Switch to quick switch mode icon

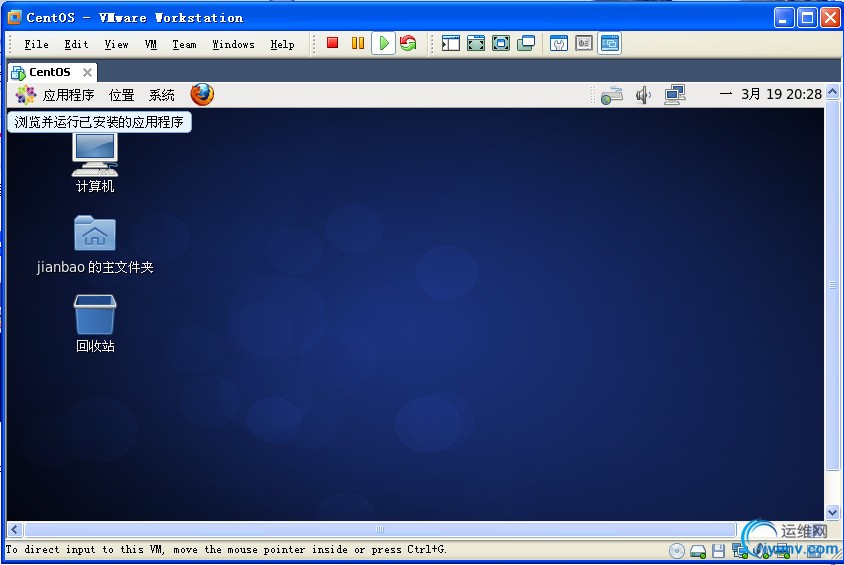tap(501, 43)
